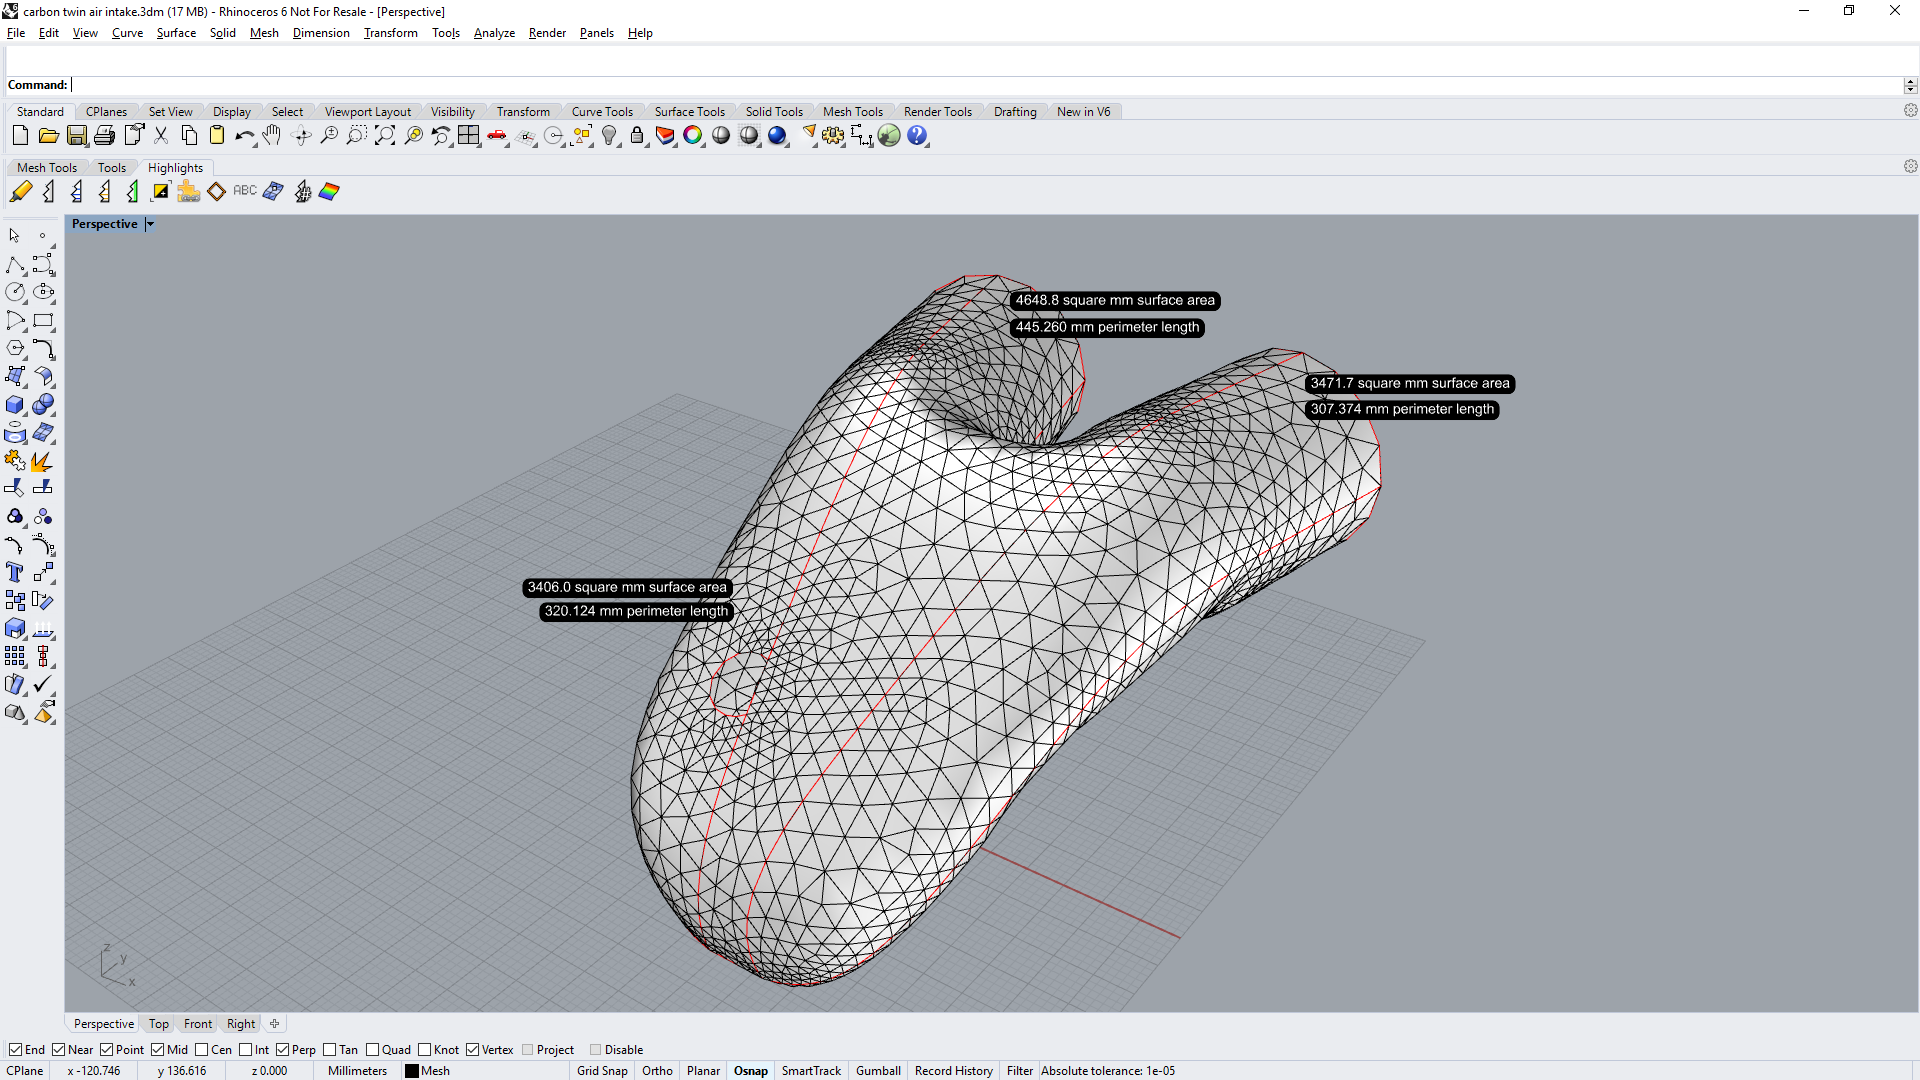Enable the Int osnap checkbox
Viewport: 1920px width, 1080px height.
tap(246, 1050)
